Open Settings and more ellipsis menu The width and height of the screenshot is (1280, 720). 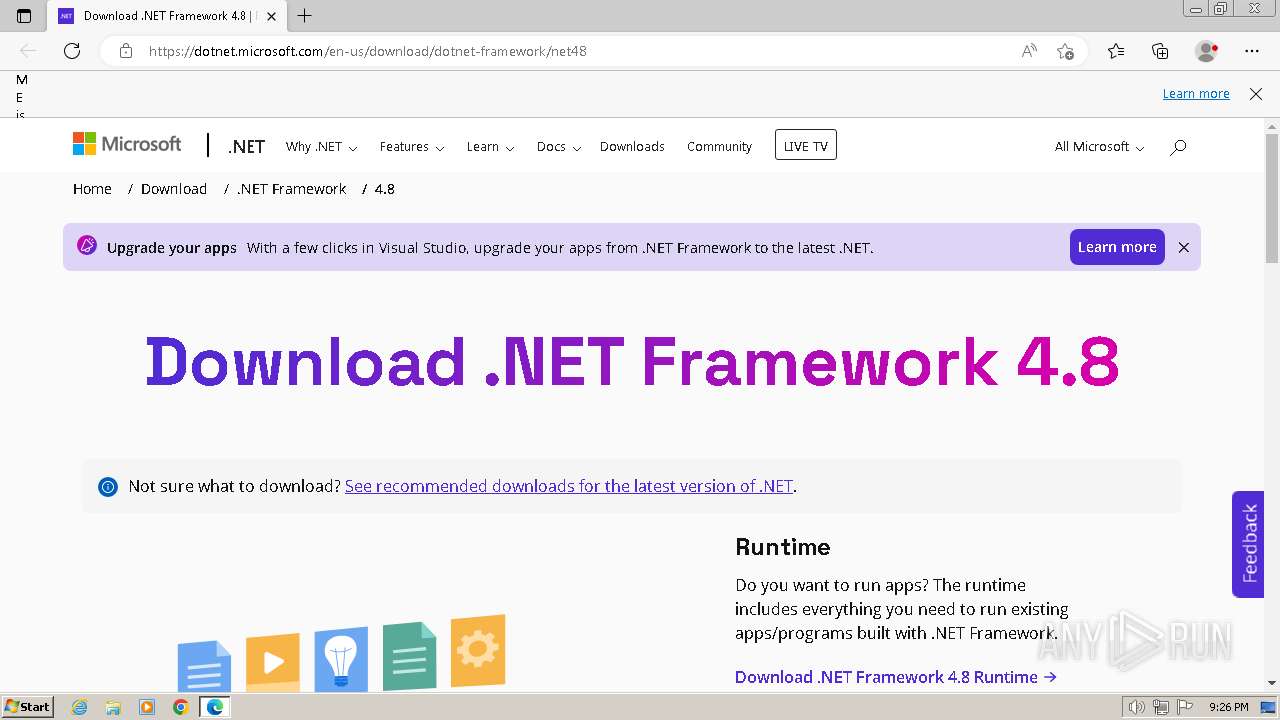[x=1252, y=51]
